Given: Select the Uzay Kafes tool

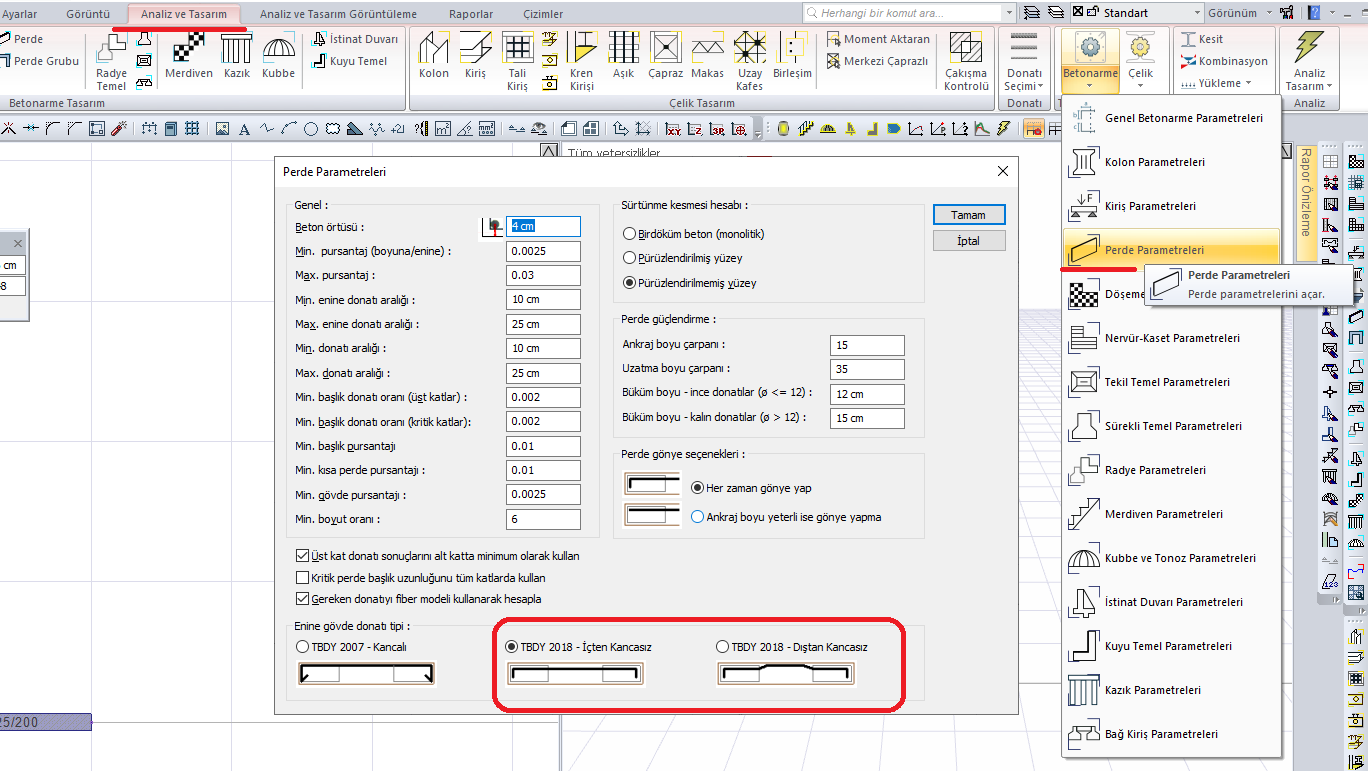Looking at the screenshot, I should [x=749, y=61].
